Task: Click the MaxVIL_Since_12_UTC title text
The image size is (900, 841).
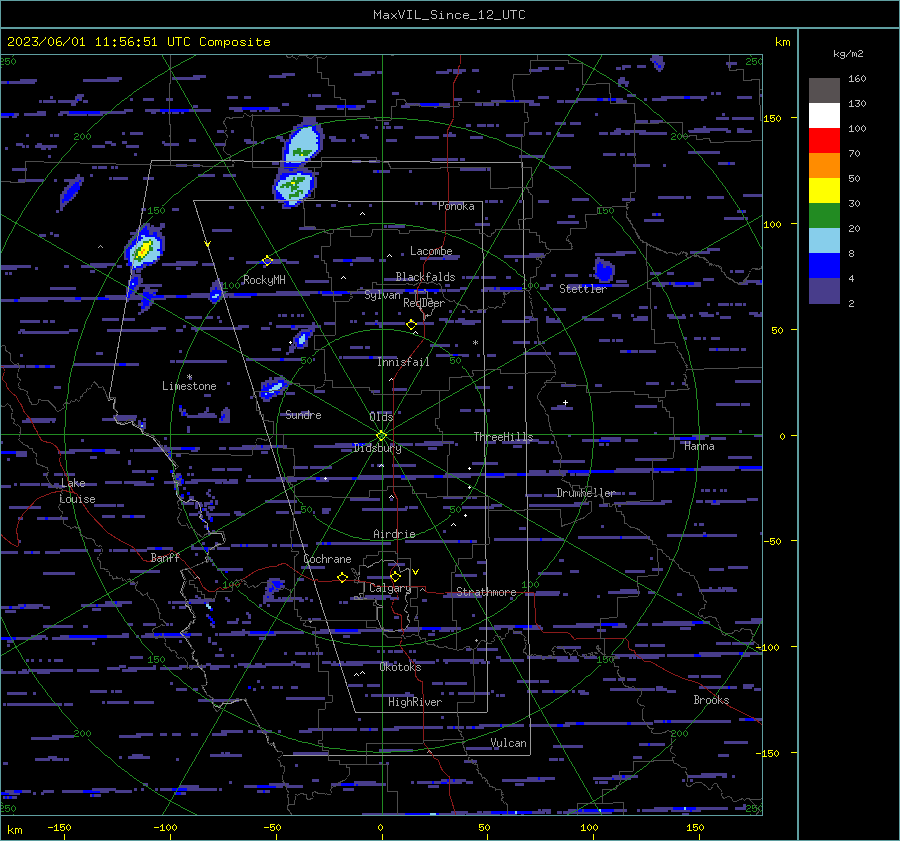Action: coord(449,15)
